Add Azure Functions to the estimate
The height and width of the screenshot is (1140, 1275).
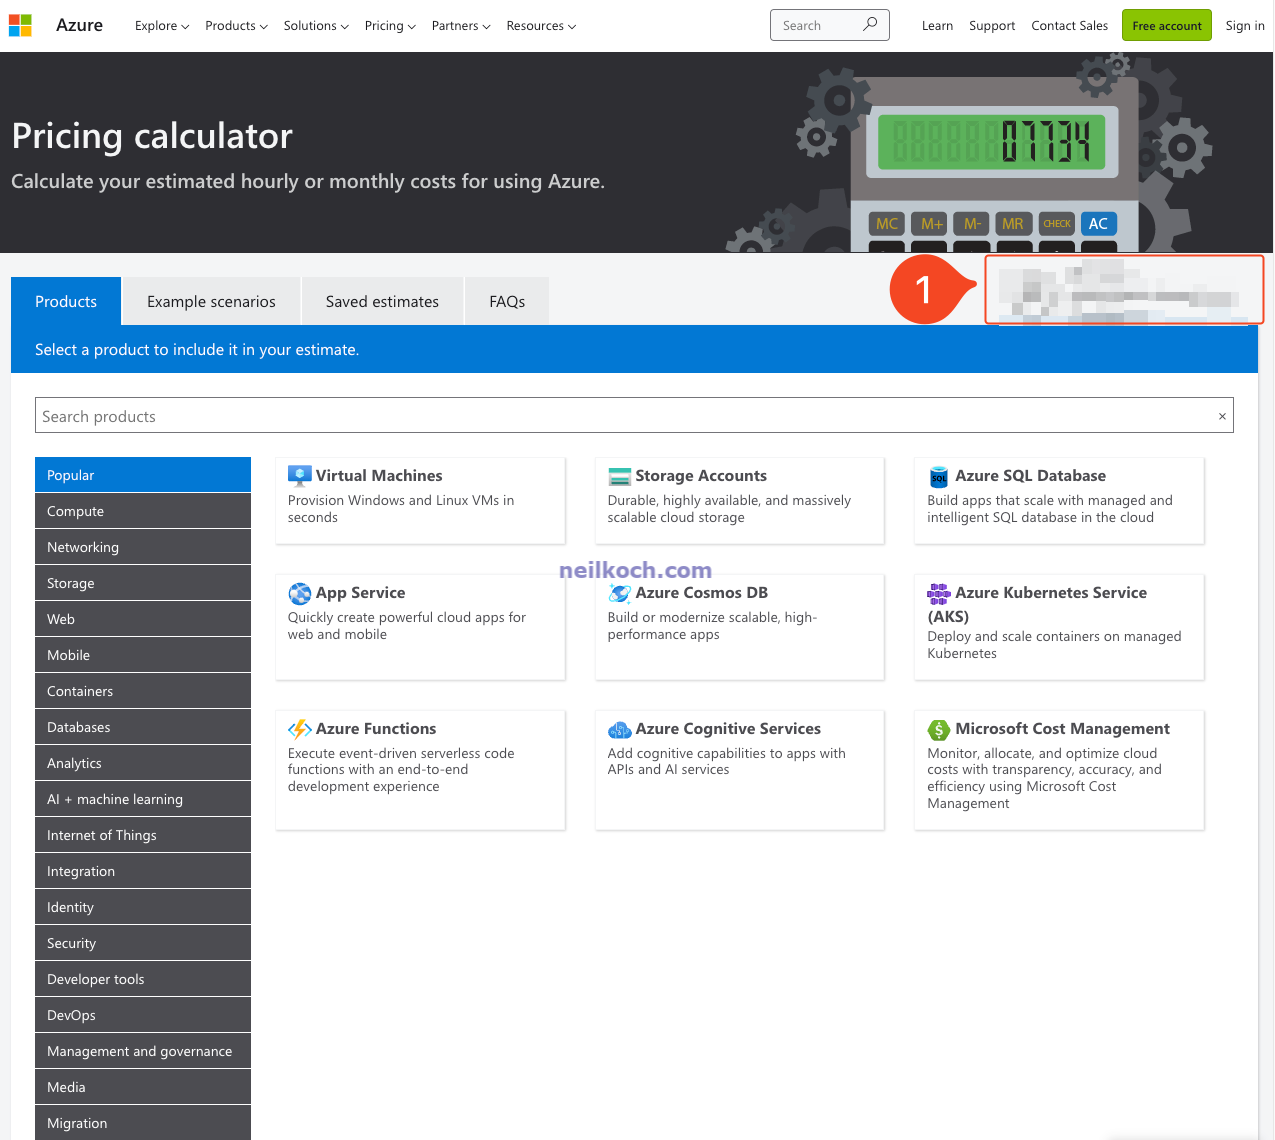click(420, 769)
